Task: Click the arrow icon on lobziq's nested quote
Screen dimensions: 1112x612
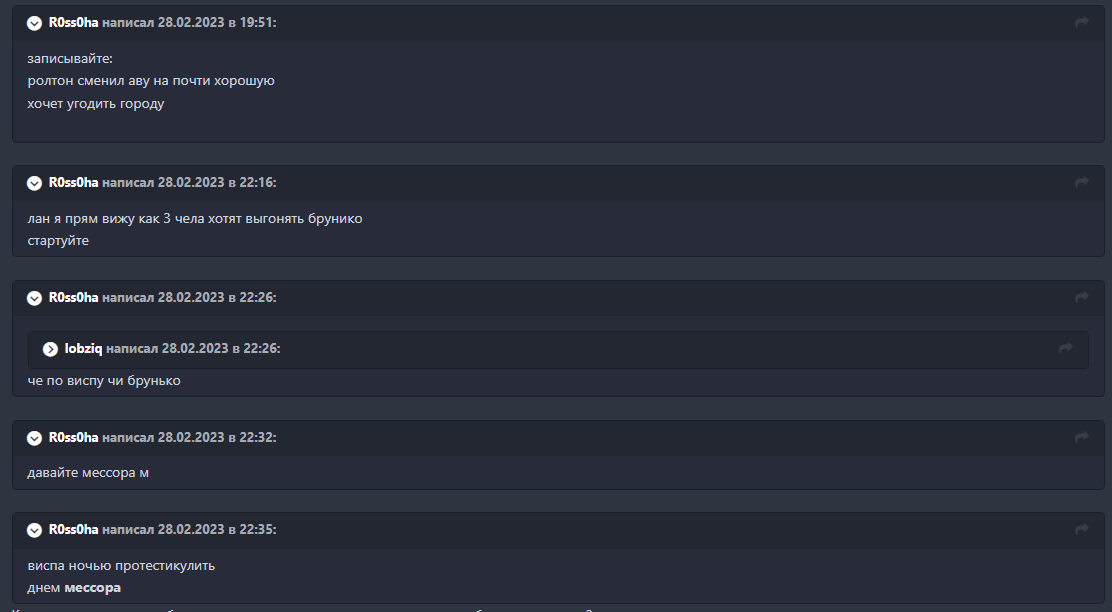Action: [x=1065, y=348]
